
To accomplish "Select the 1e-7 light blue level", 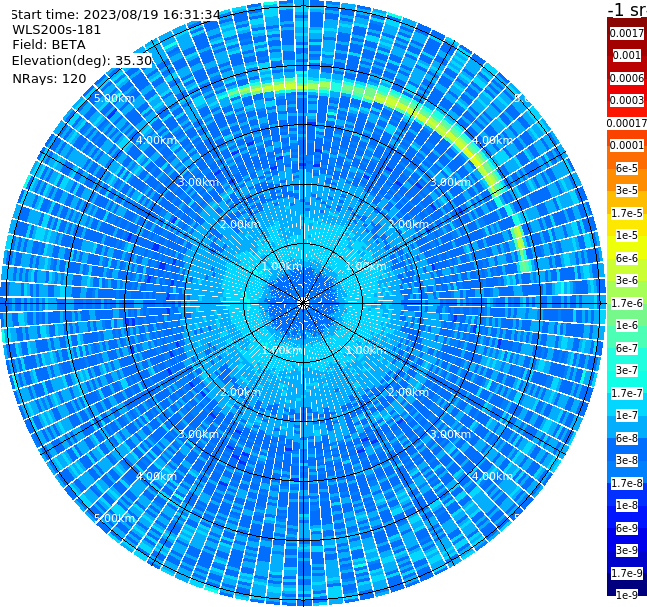I will [626, 415].
